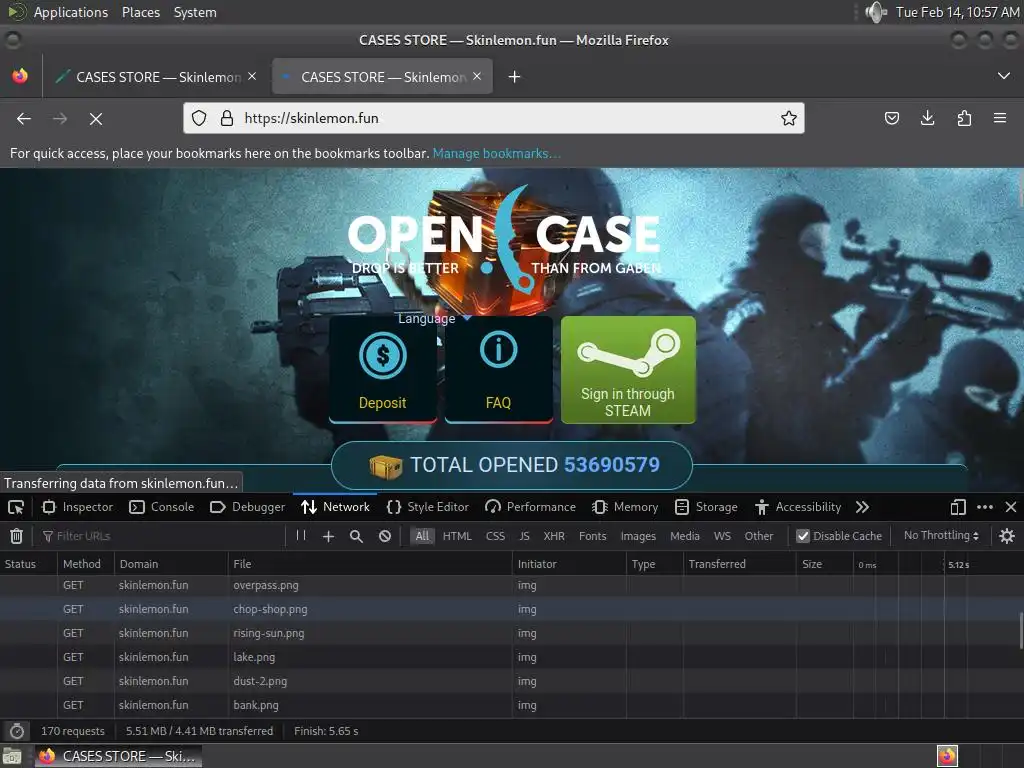Open a new browser tab

(515, 77)
